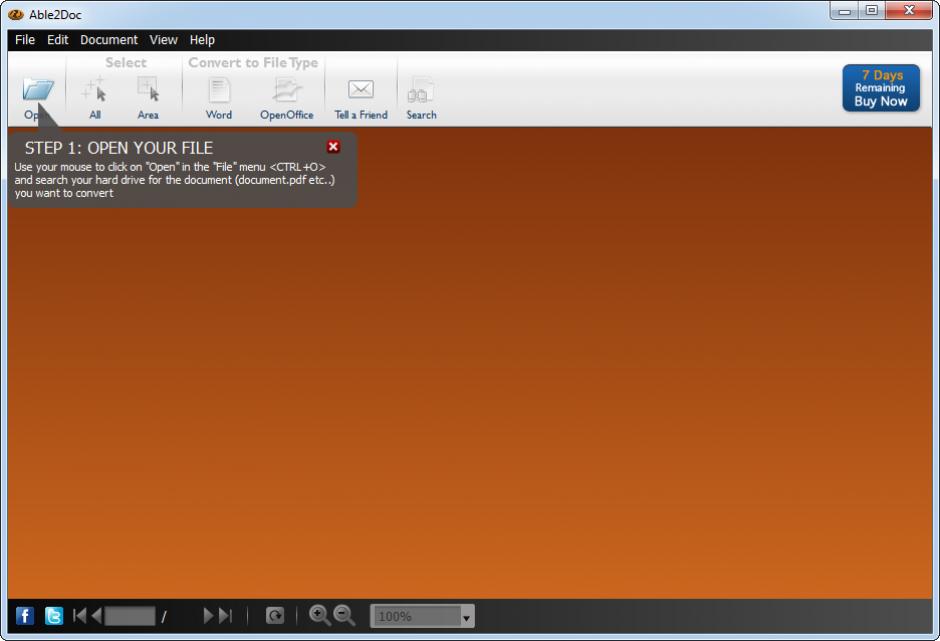Minimize the Able2Doc window

[845, 11]
